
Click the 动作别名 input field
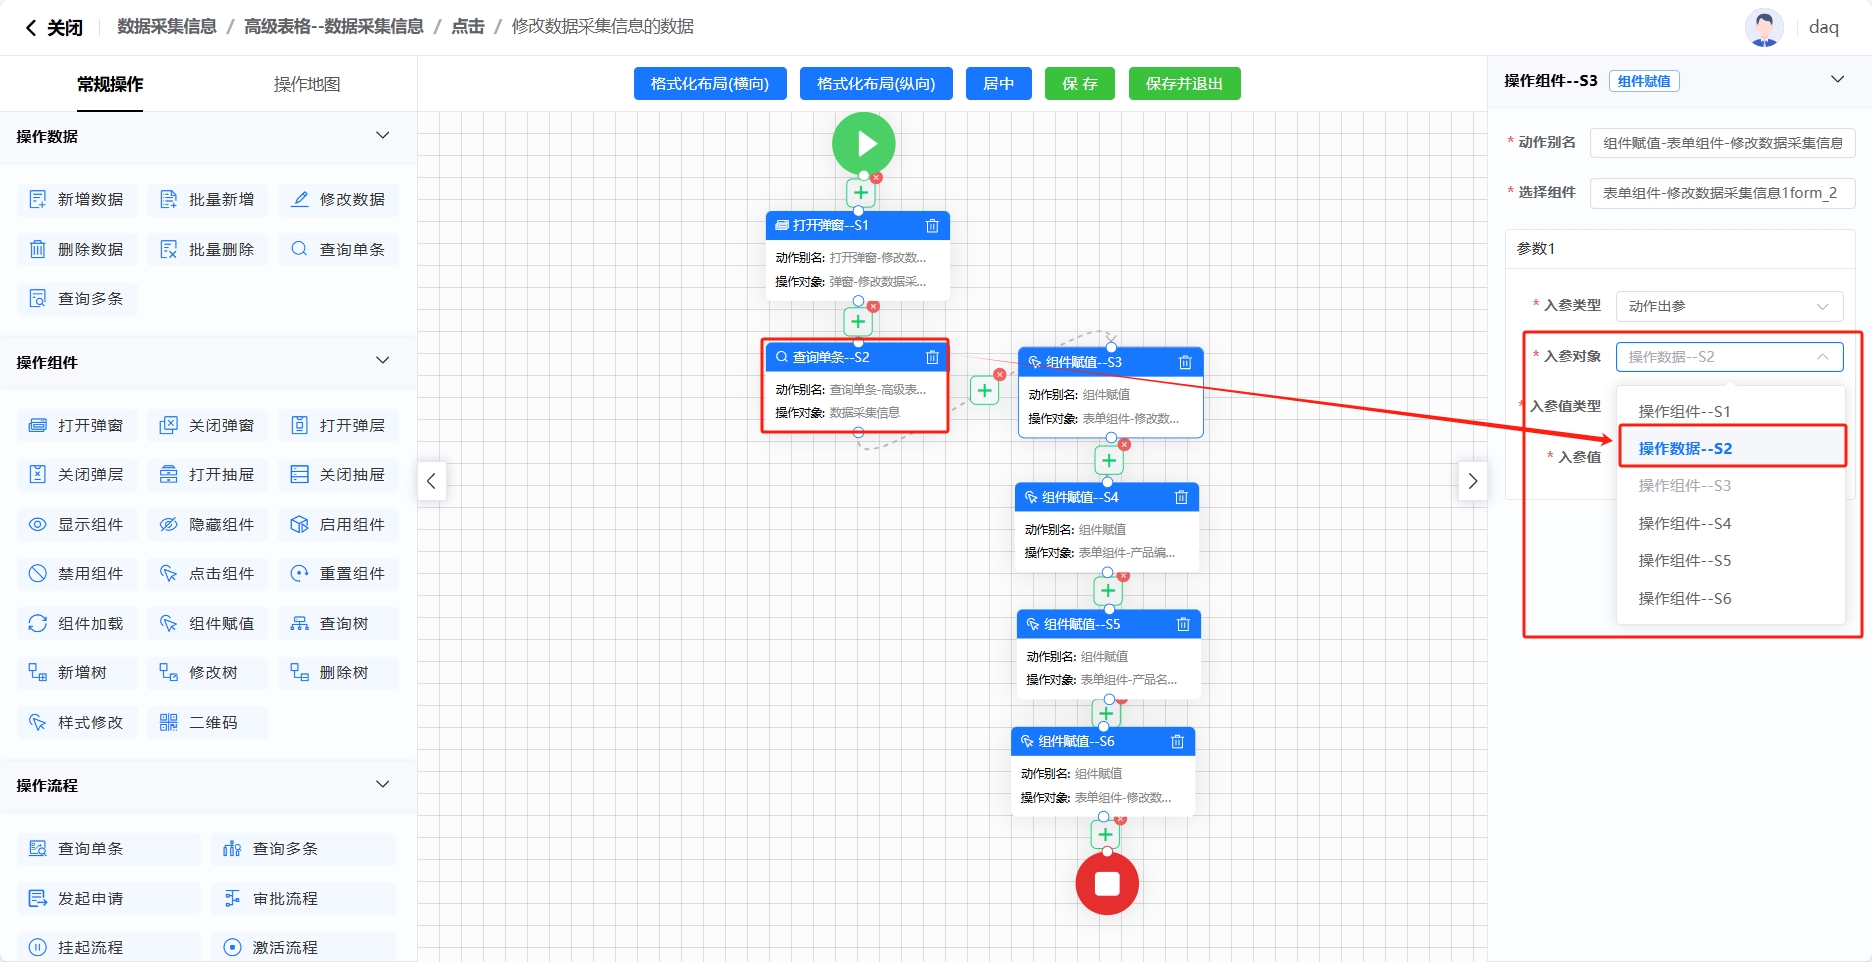[x=1722, y=143]
